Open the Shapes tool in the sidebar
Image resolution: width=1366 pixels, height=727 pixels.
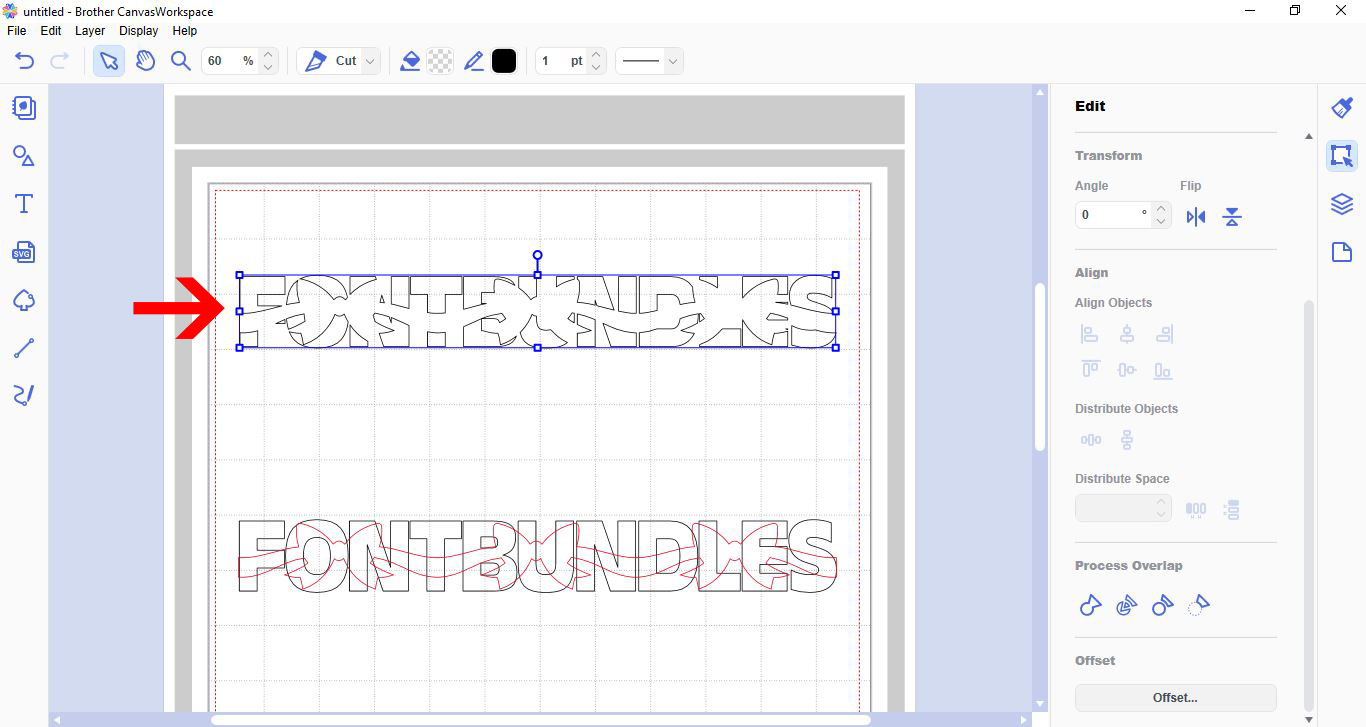[24, 156]
